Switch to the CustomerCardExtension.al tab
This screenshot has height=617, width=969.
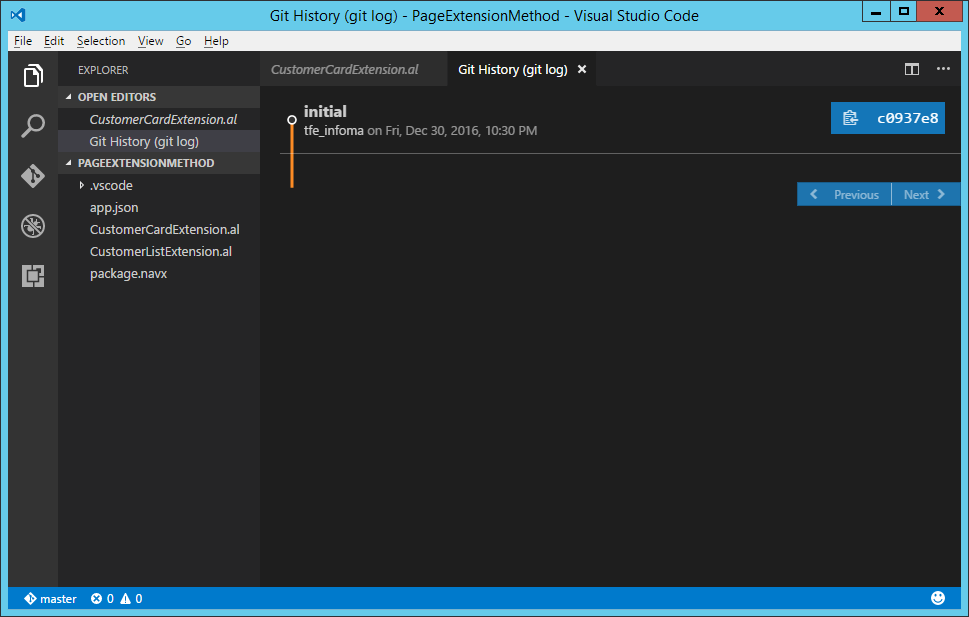pos(344,69)
